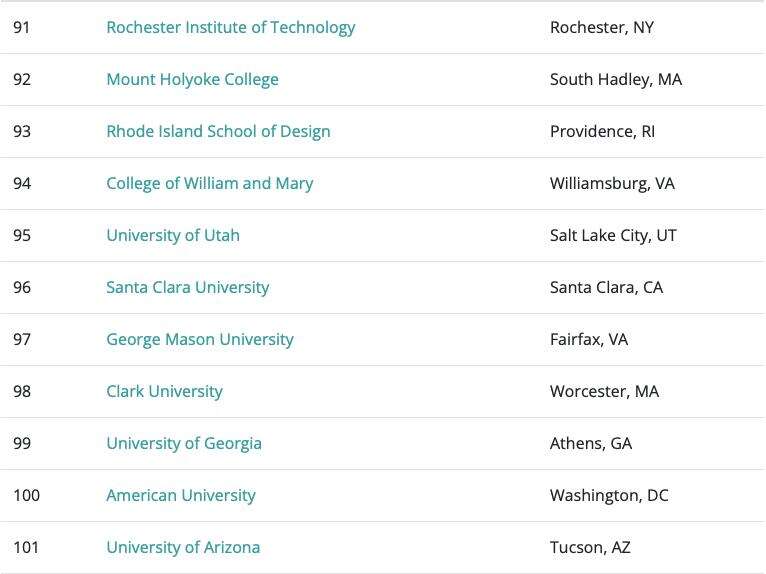
Task: Open the George Mason University link
Action: 200,340
